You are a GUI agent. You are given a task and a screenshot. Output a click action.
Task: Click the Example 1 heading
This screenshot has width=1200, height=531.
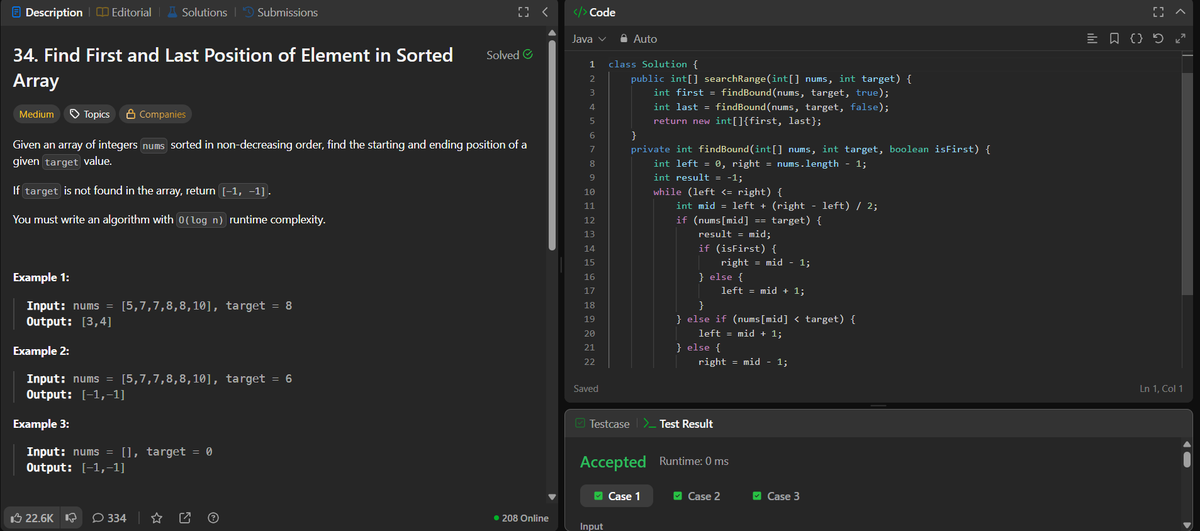pyautogui.click(x=40, y=277)
